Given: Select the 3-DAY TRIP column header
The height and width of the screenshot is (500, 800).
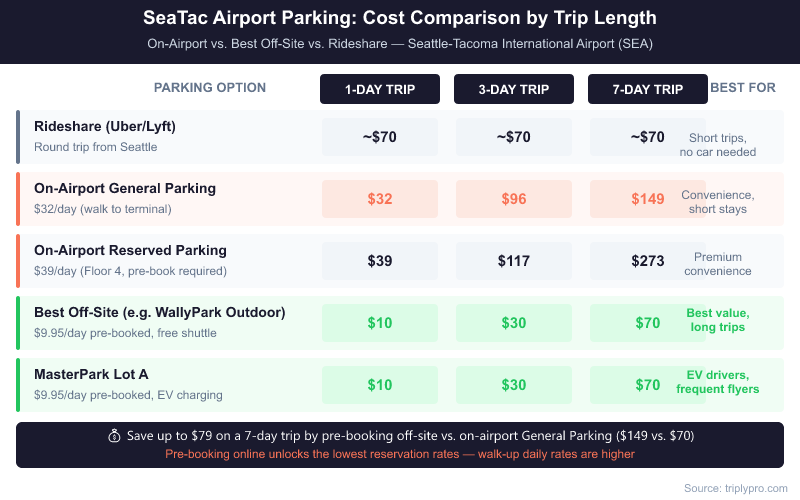Looking at the screenshot, I should [514, 89].
